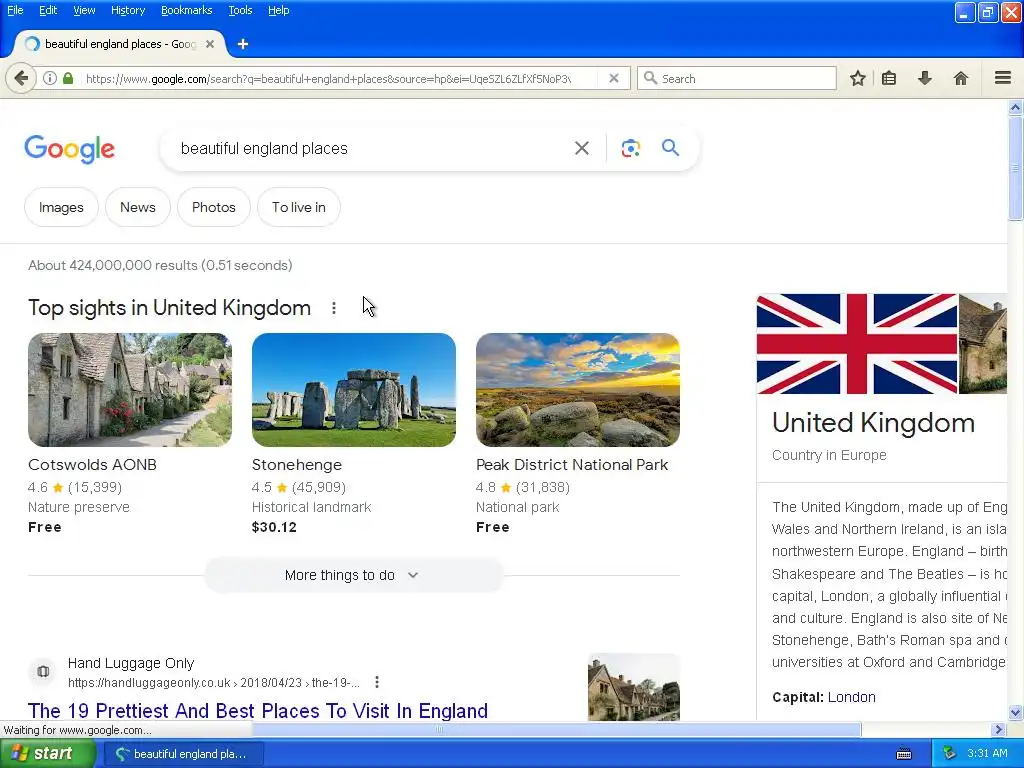Open the Bookmarks menu
Image resolution: width=1024 pixels, height=768 pixels.
[186, 10]
